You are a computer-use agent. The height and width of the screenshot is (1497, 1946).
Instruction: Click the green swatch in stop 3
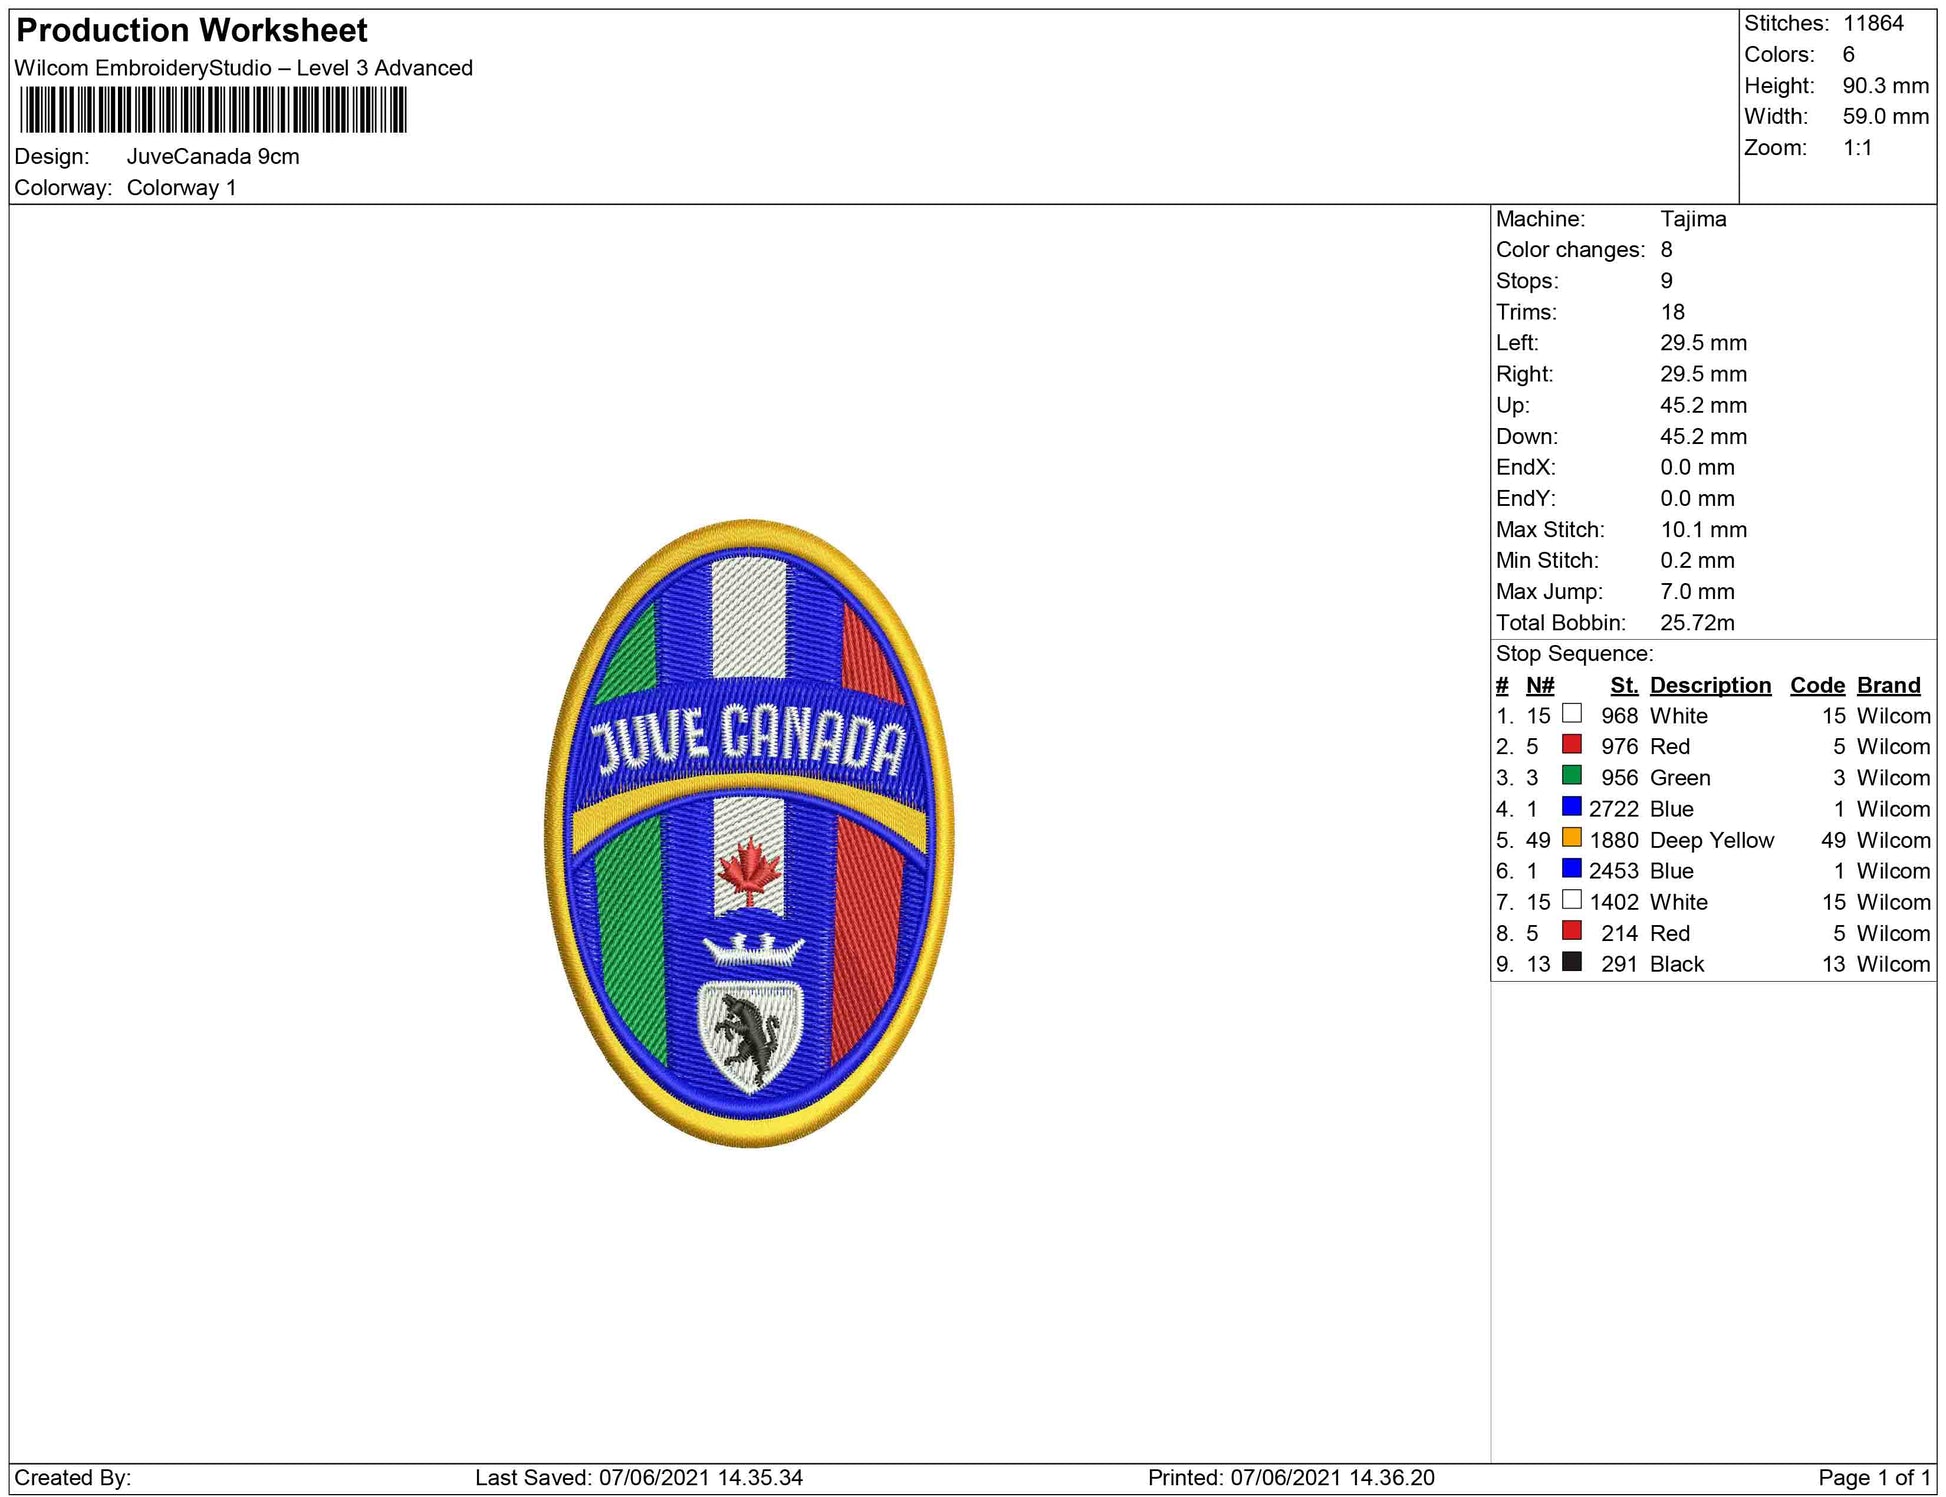point(1572,776)
